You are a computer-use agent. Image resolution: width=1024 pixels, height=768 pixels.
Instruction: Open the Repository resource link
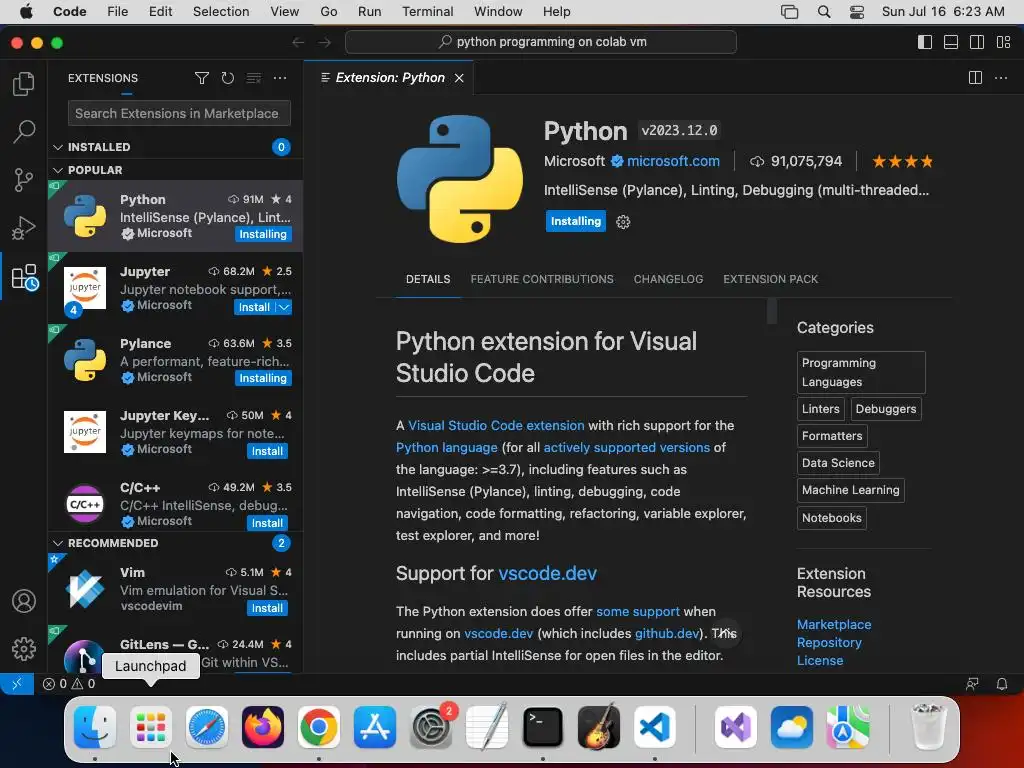(829, 643)
